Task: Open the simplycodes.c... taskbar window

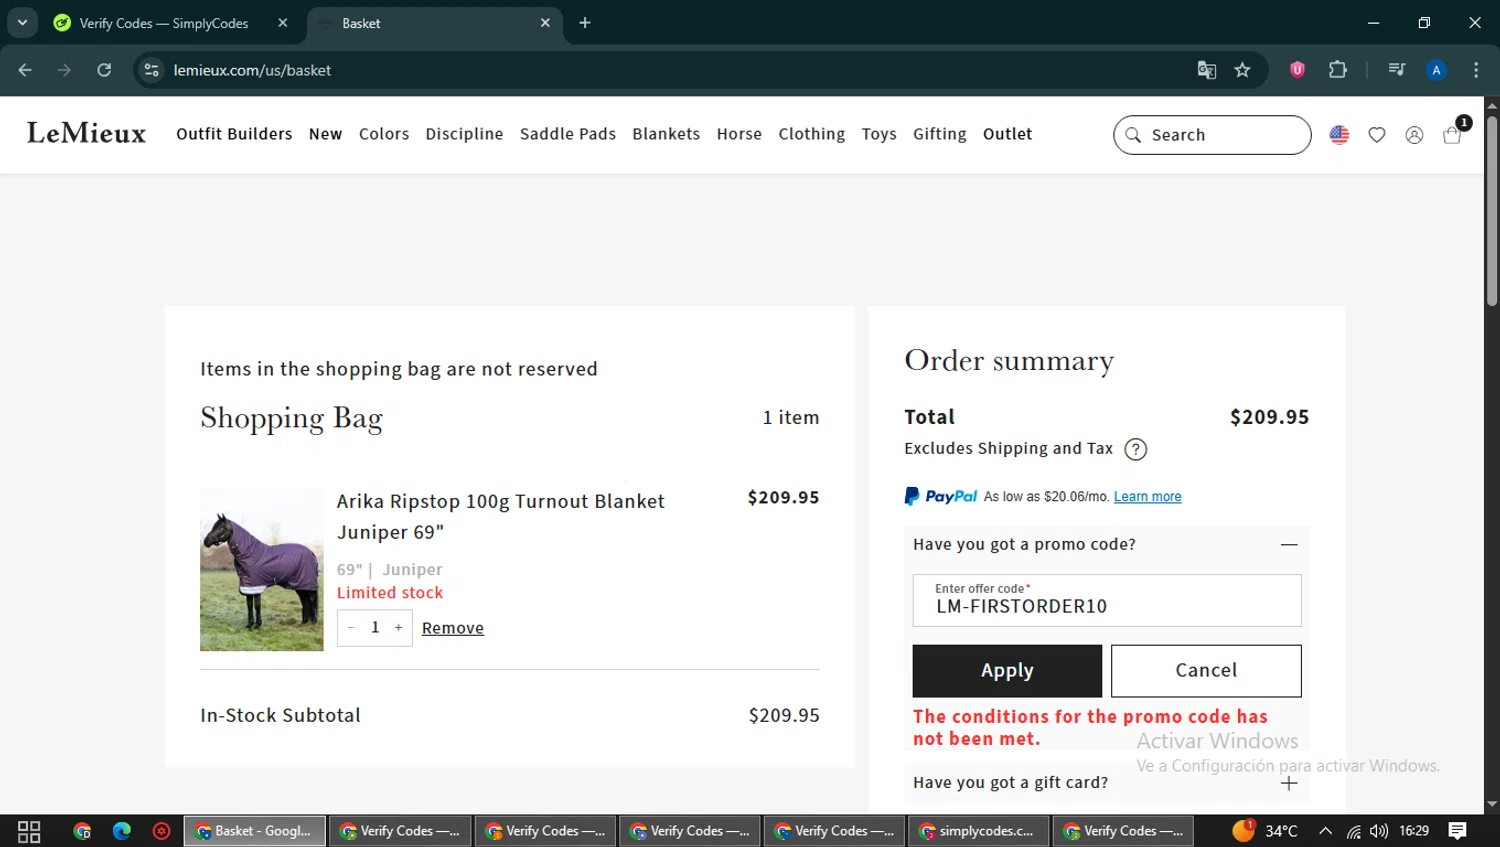Action: 977,831
